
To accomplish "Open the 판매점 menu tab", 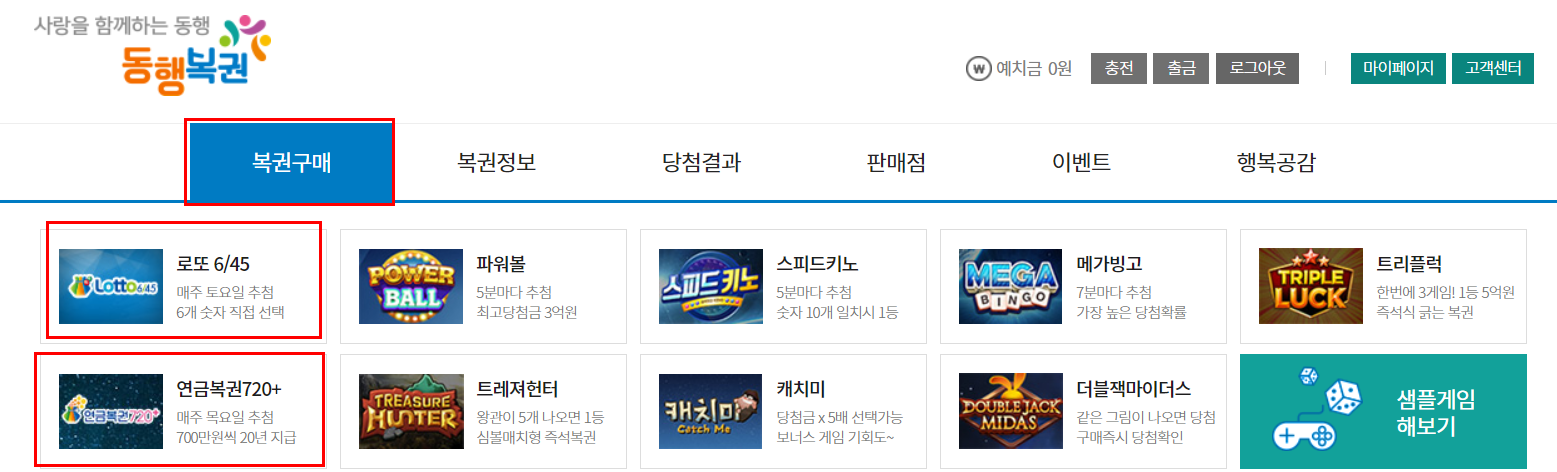I will (896, 162).
